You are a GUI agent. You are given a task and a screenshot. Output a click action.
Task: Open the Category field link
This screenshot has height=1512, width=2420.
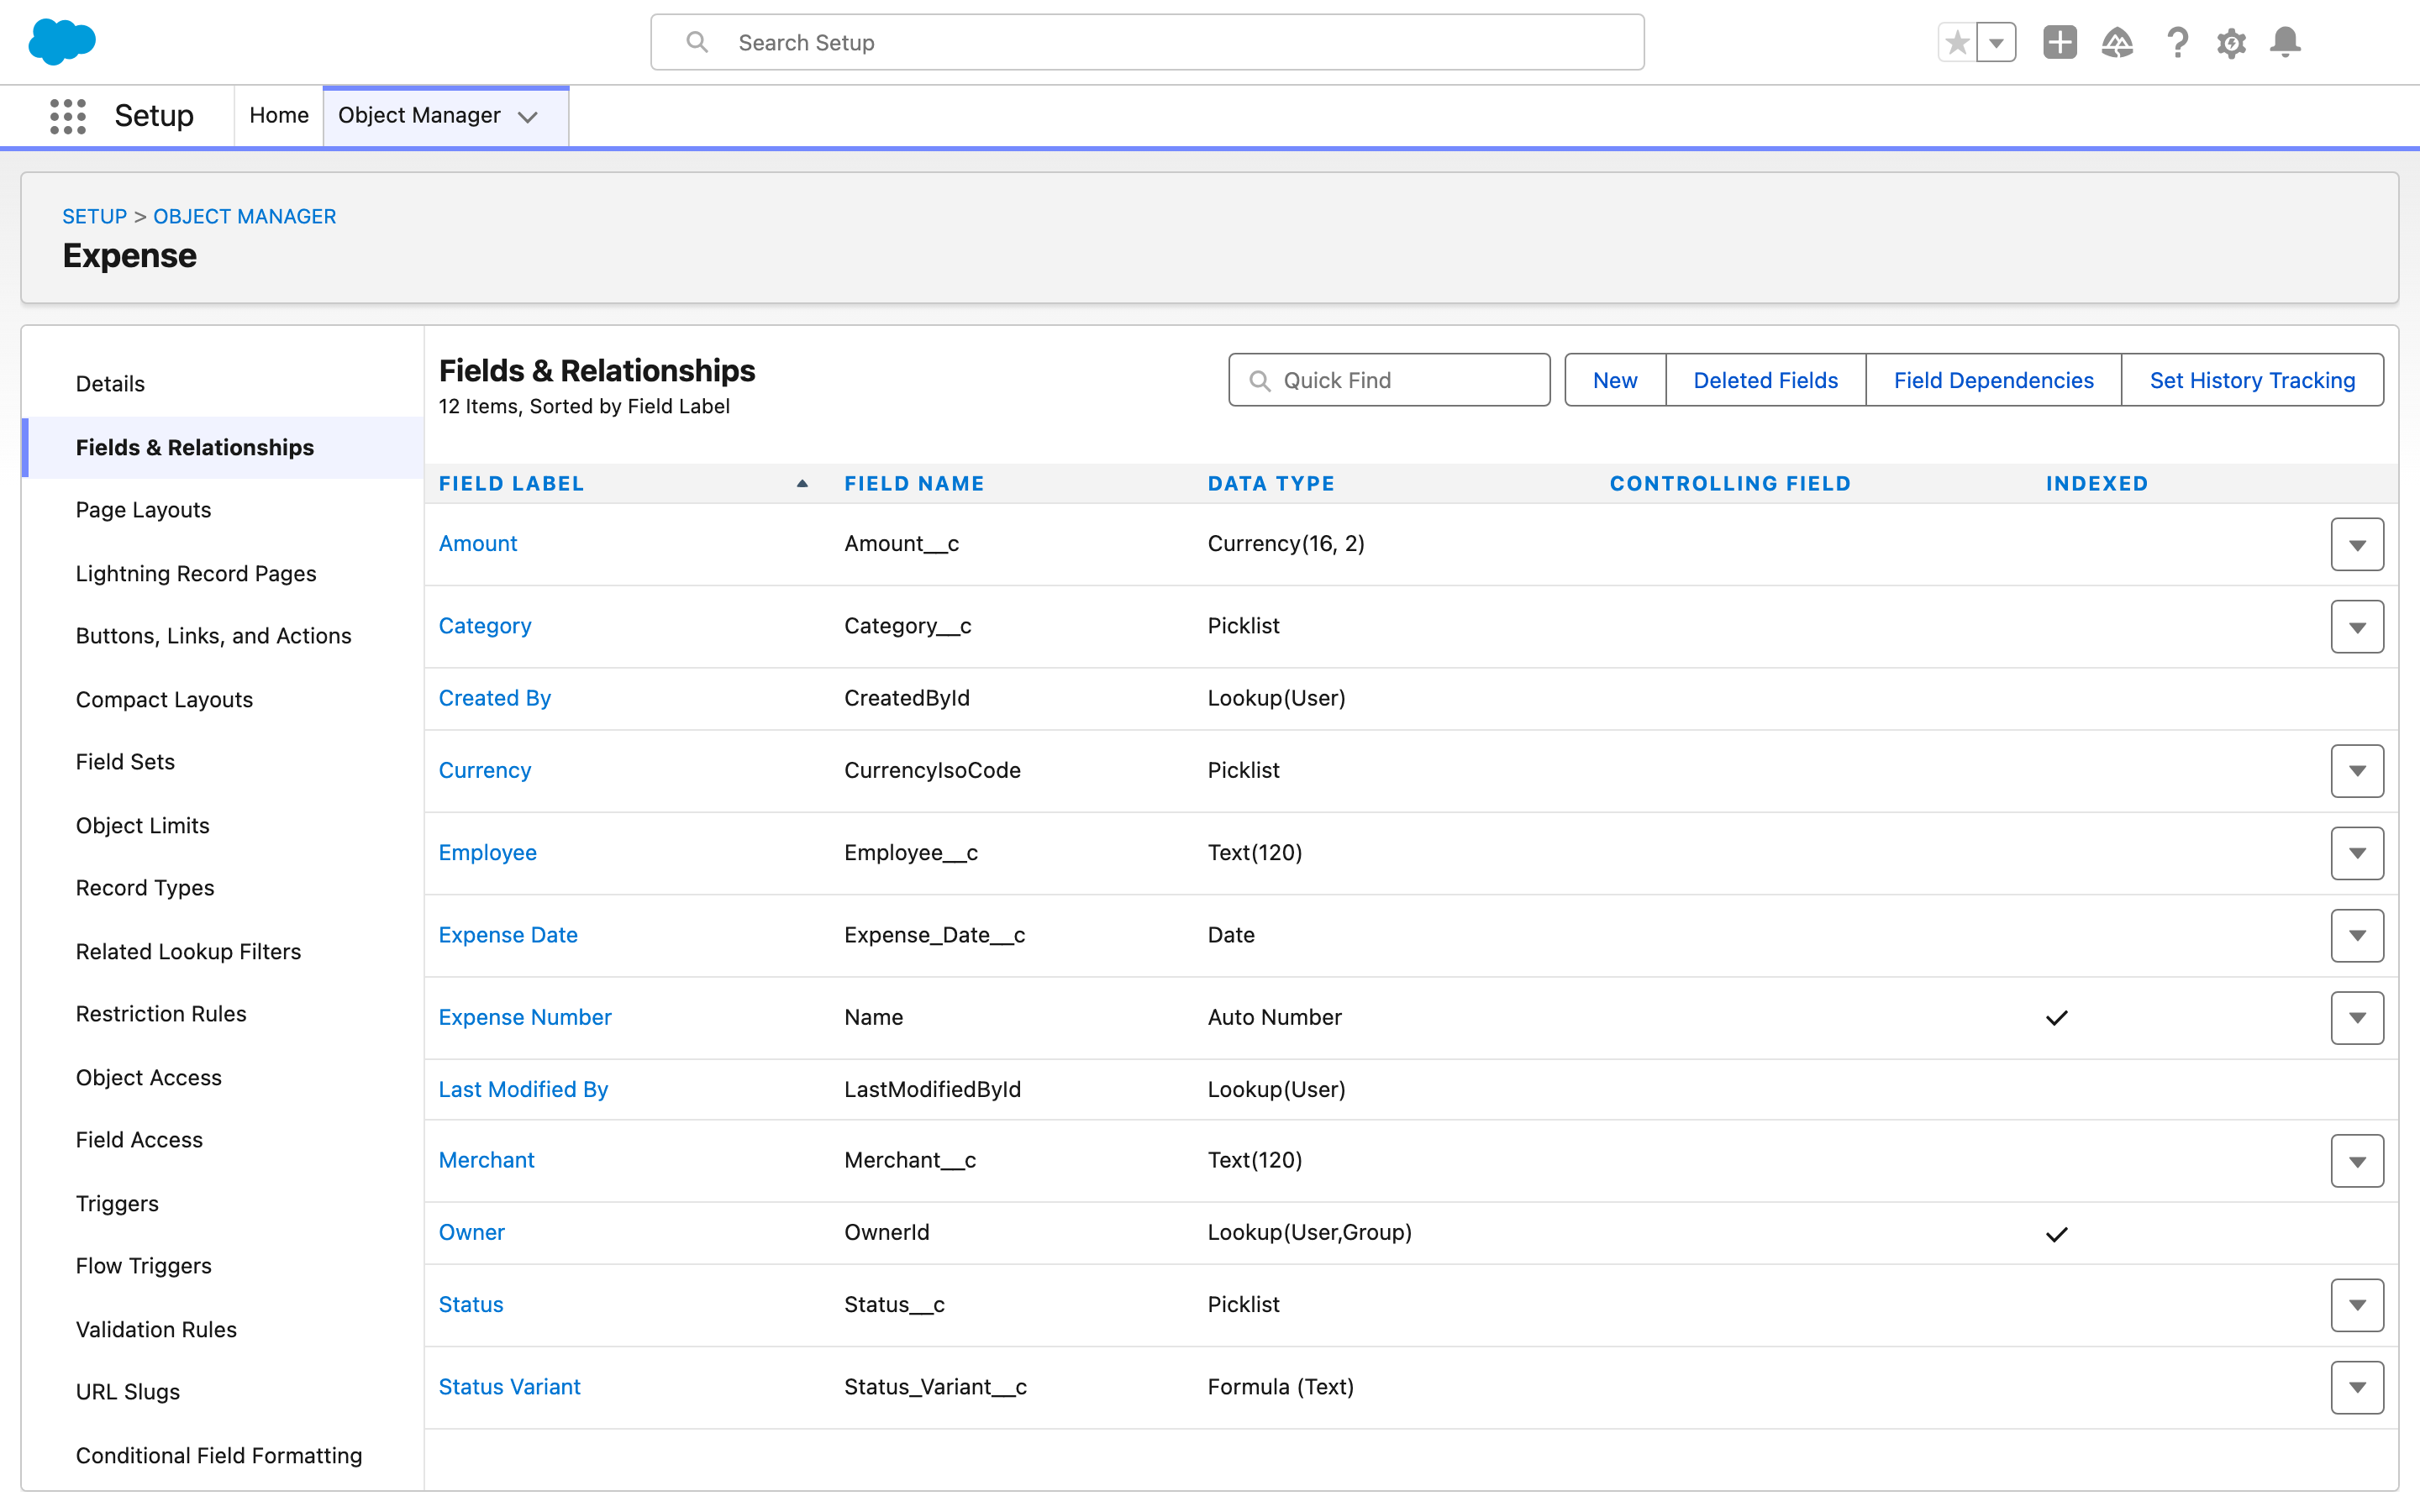pos(484,626)
